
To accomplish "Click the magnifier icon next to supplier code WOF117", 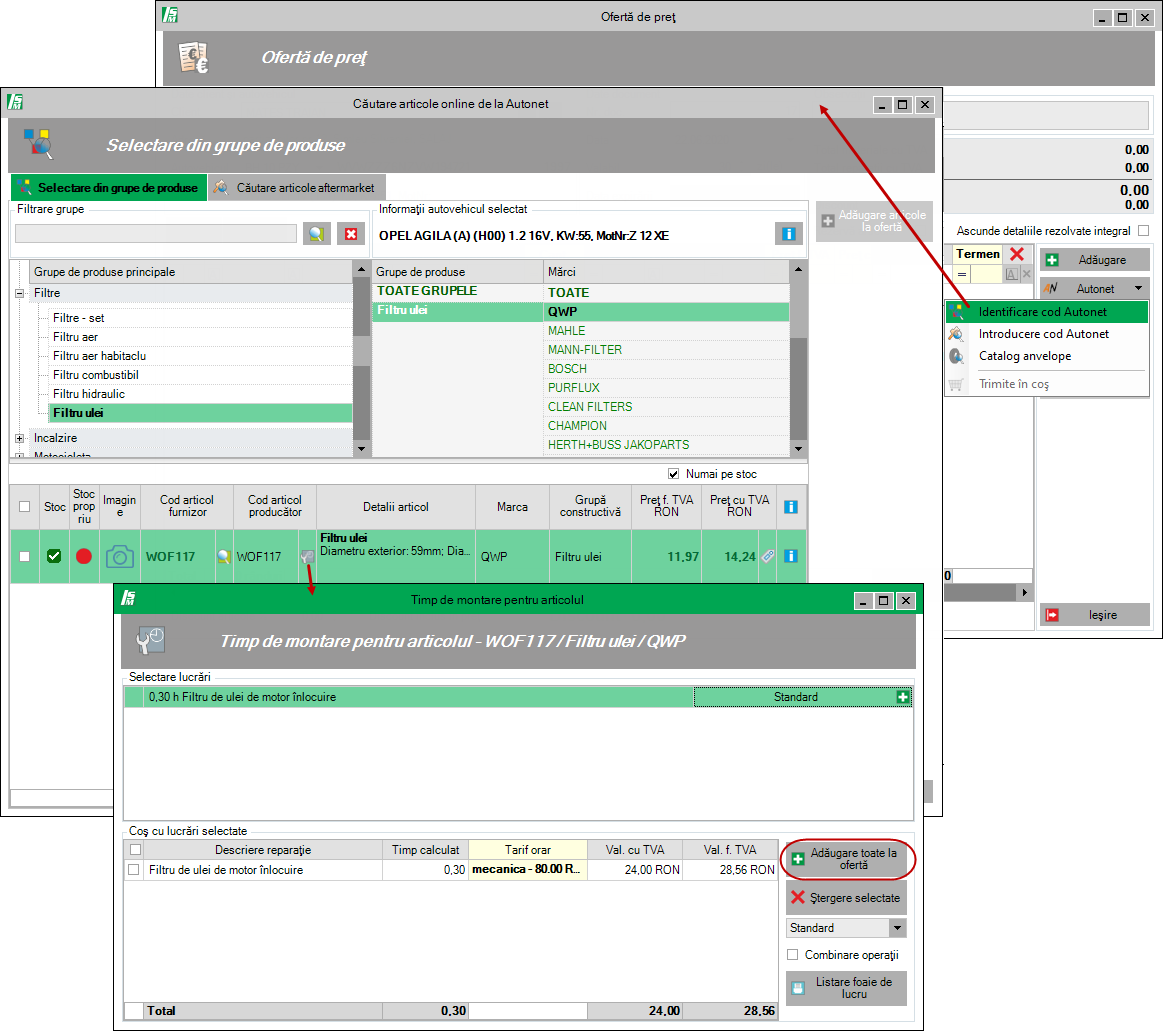I will point(223,556).
